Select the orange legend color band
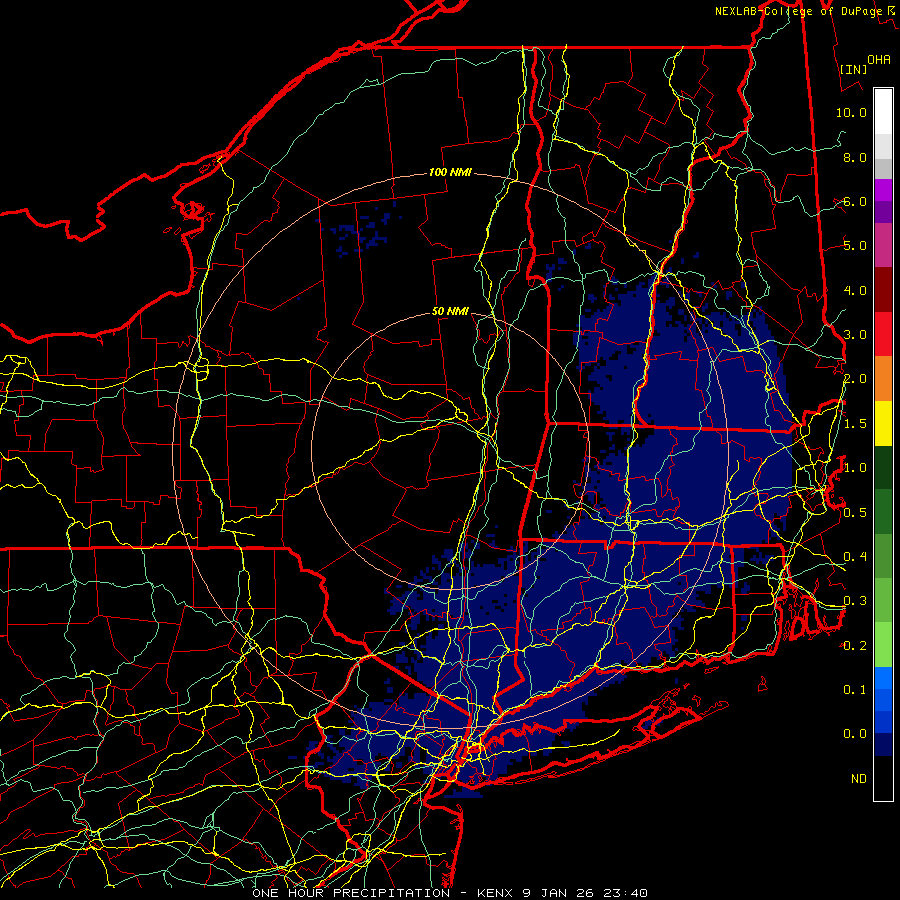Image resolution: width=900 pixels, height=900 pixels. [x=883, y=379]
